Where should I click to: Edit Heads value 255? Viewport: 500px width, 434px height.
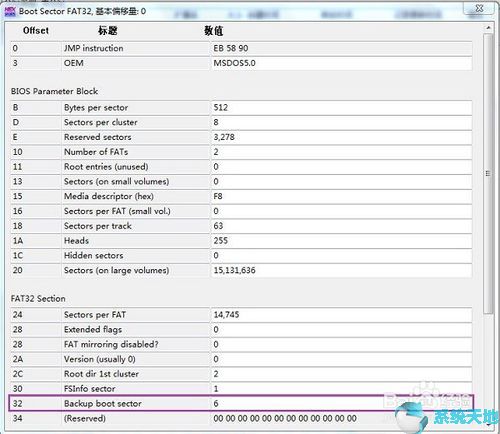pos(342,241)
